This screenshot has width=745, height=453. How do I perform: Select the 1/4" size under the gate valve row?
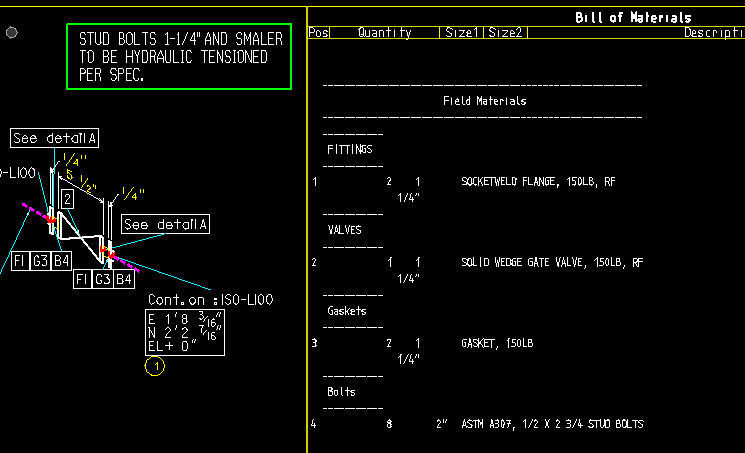point(409,279)
